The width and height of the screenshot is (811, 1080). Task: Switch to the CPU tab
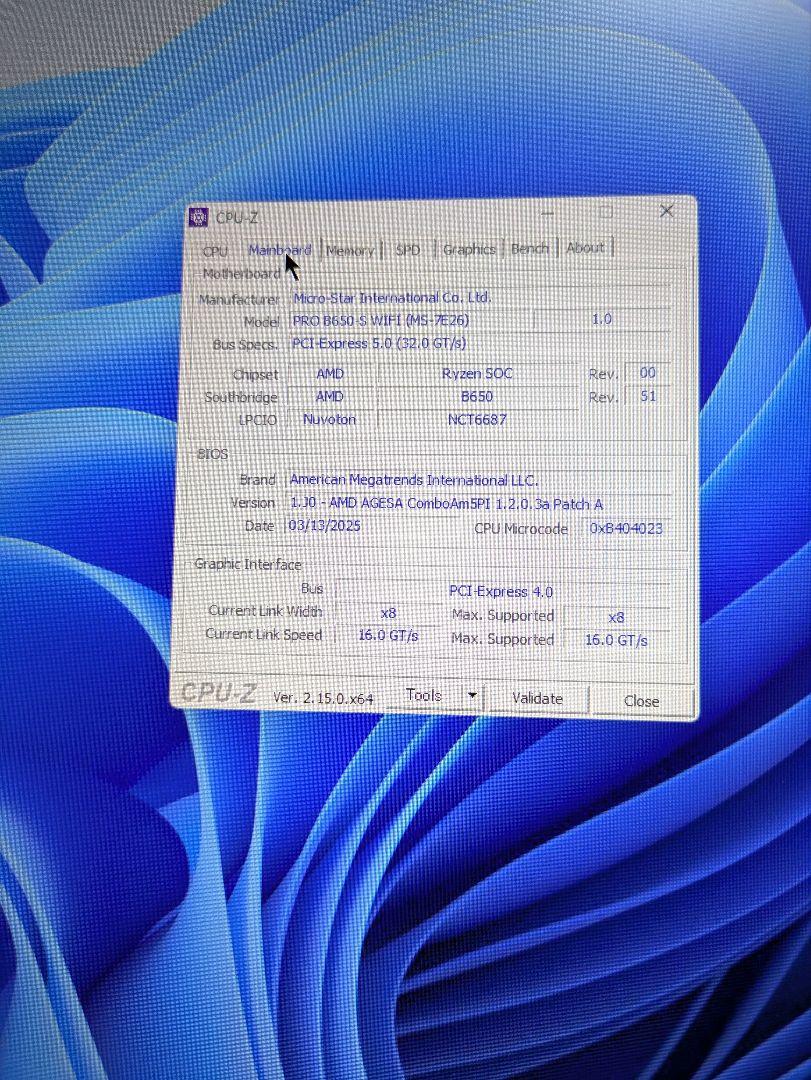click(x=215, y=251)
